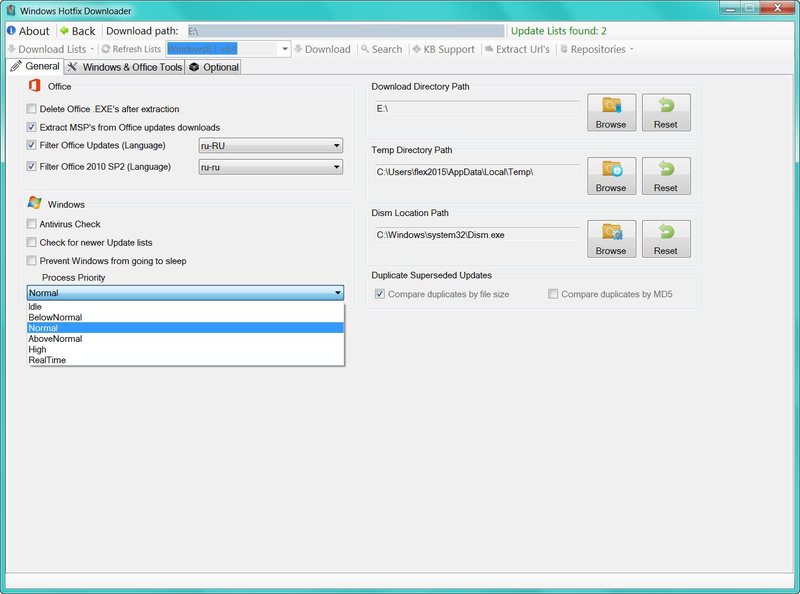This screenshot has width=800, height=594.
Task: Uncheck Extract MSP's from Office updates
Action: (32, 127)
